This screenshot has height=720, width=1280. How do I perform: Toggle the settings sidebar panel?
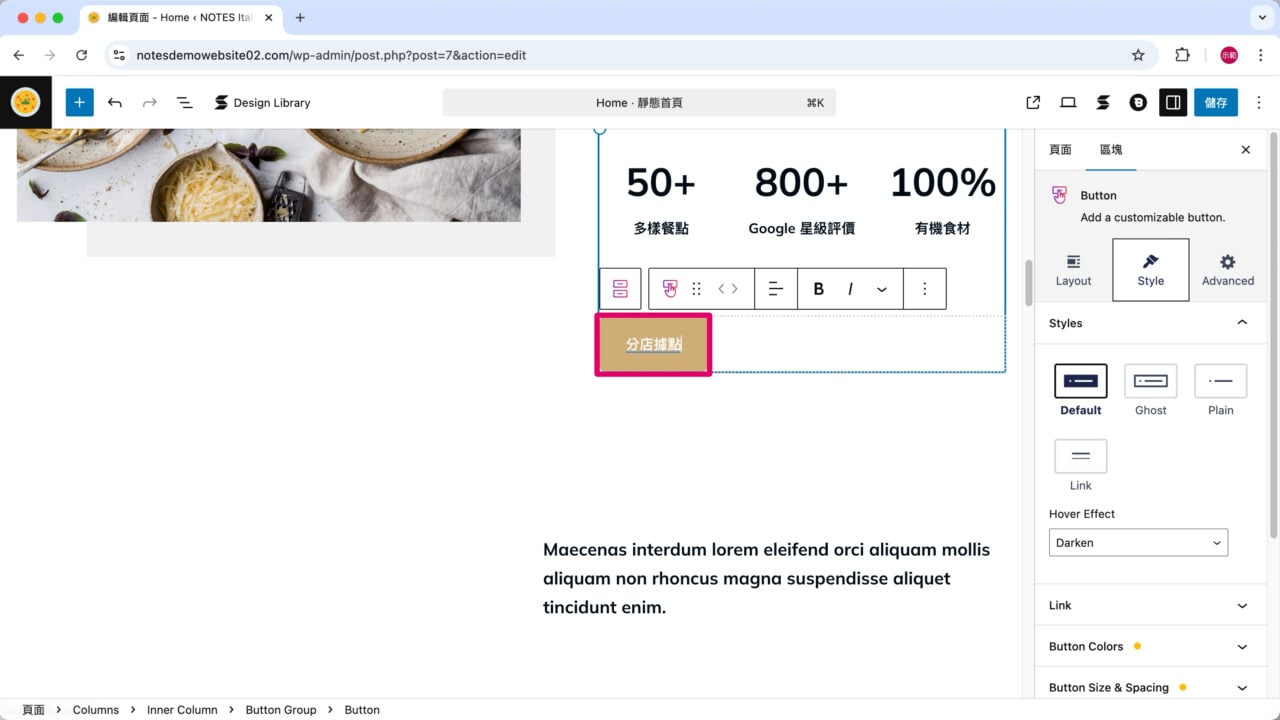coord(1173,102)
